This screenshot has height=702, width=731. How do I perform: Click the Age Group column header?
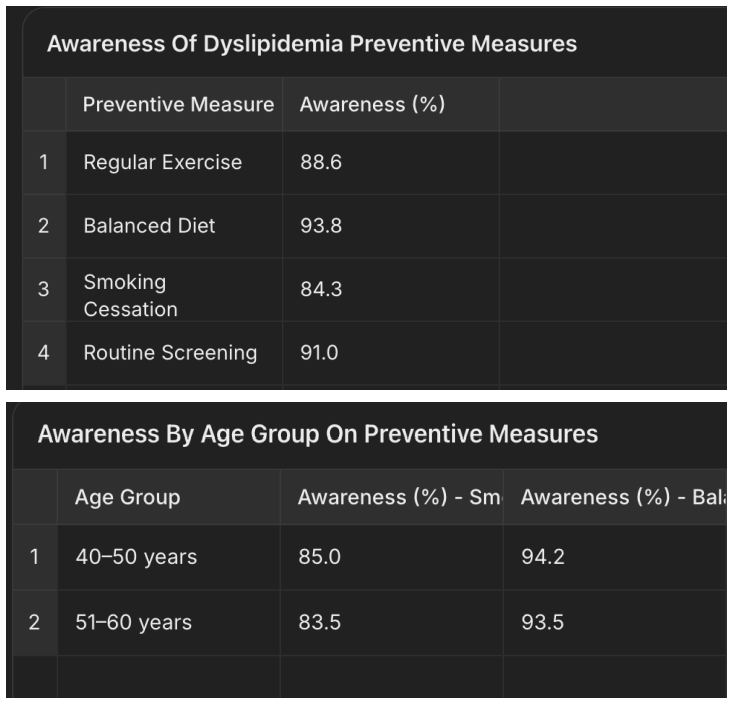point(127,497)
